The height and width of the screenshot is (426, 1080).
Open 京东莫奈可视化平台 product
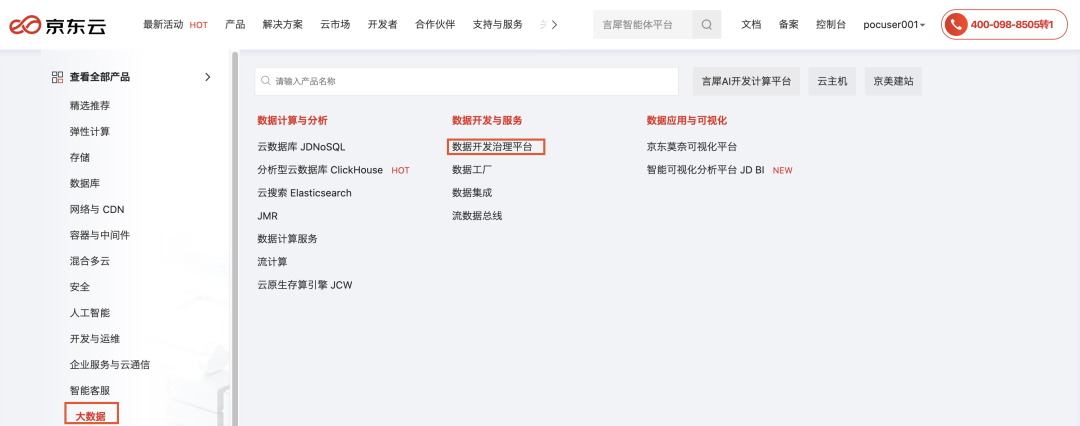click(692, 147)
